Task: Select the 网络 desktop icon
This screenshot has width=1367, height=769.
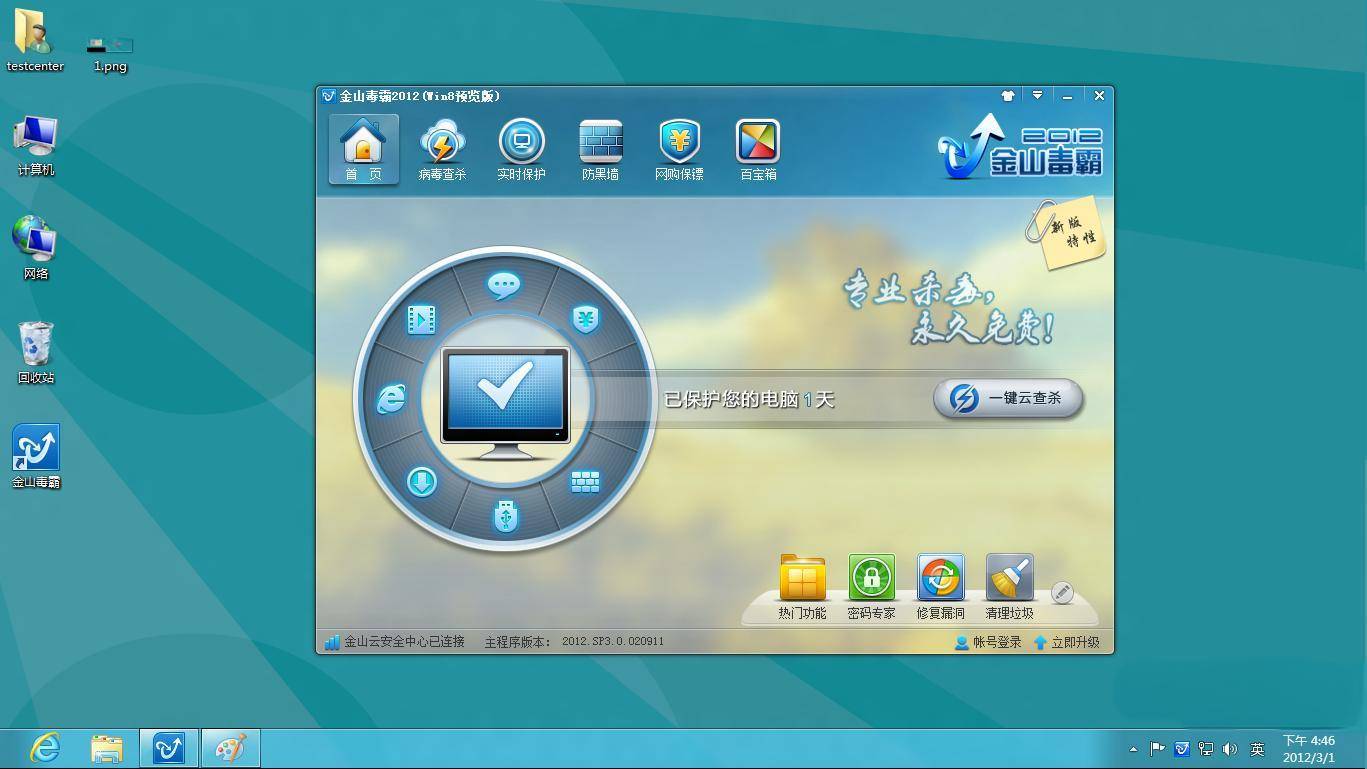Action: point(35,249)
